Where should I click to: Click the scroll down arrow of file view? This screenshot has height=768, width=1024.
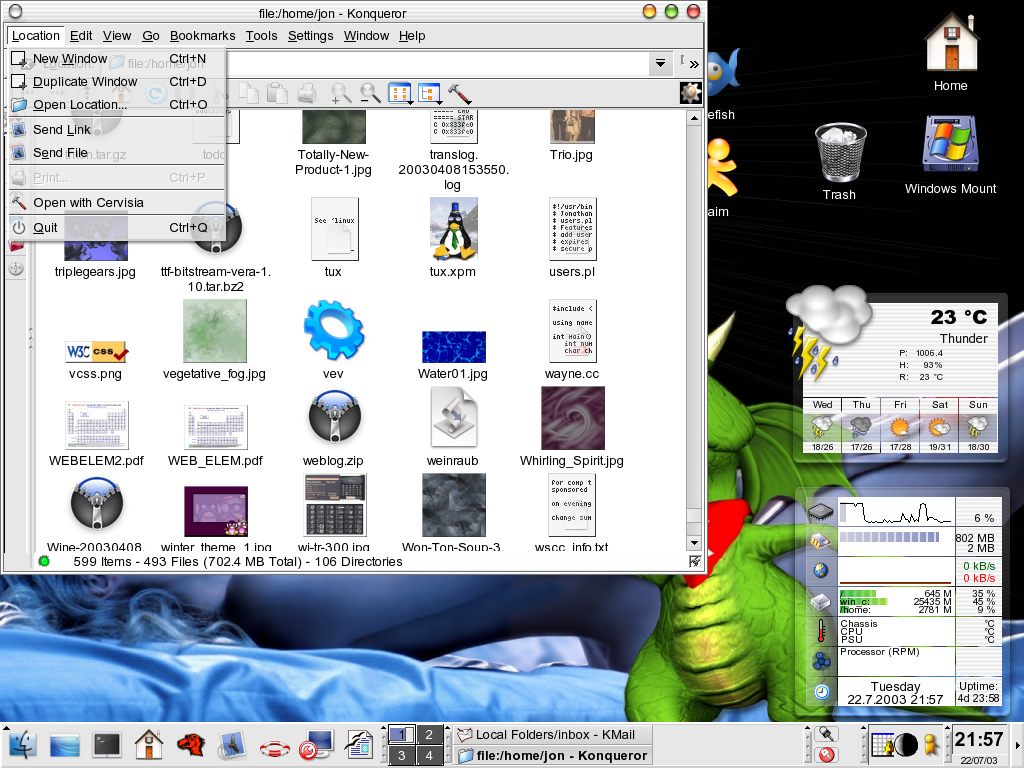pyautogui.click(x=694, y=543)
